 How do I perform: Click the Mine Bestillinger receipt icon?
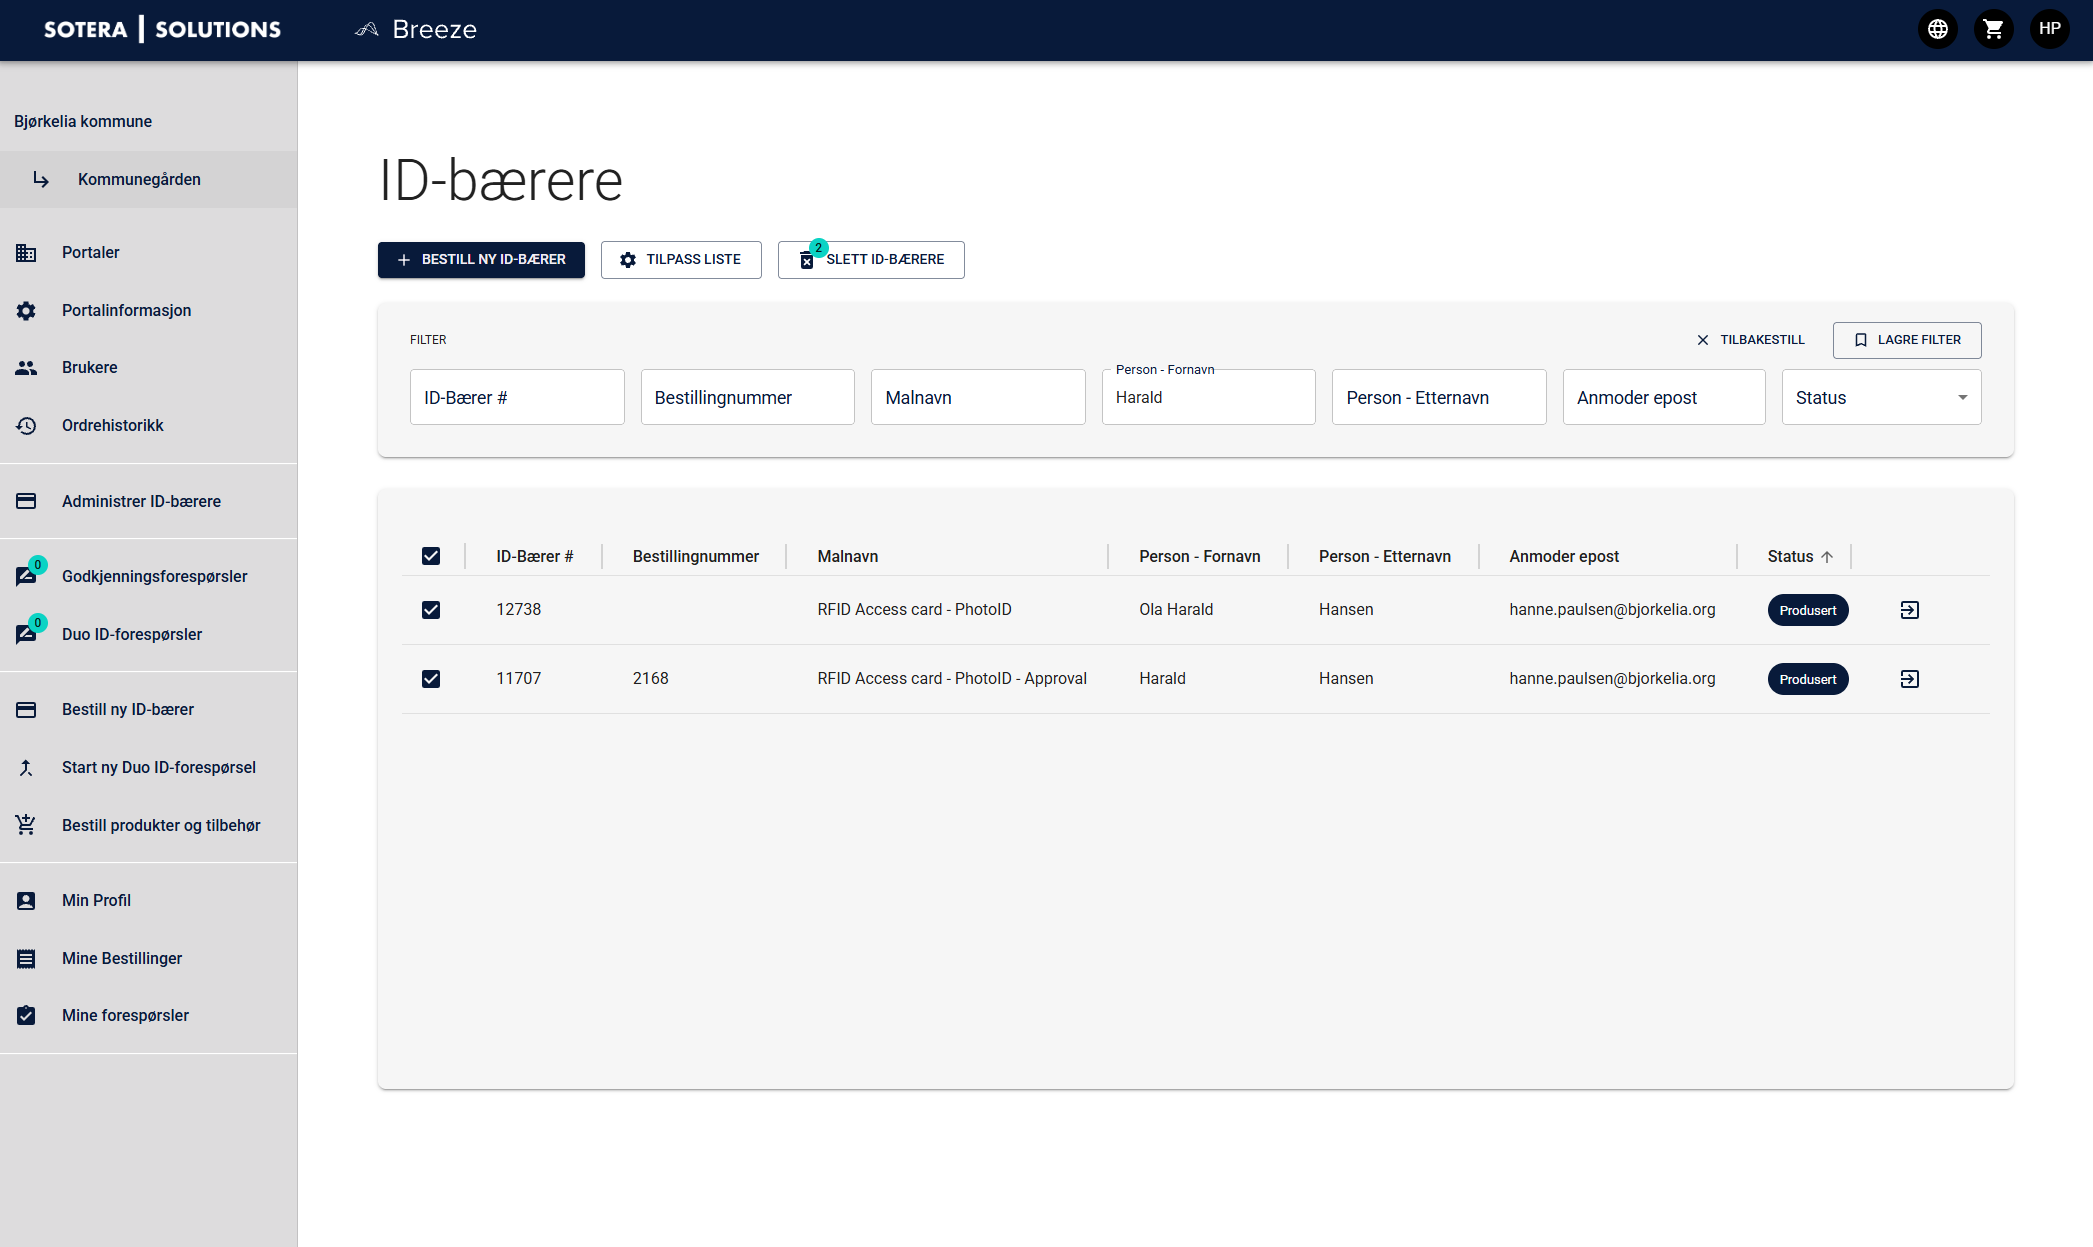pyautogui.click(x=26, y=959)
